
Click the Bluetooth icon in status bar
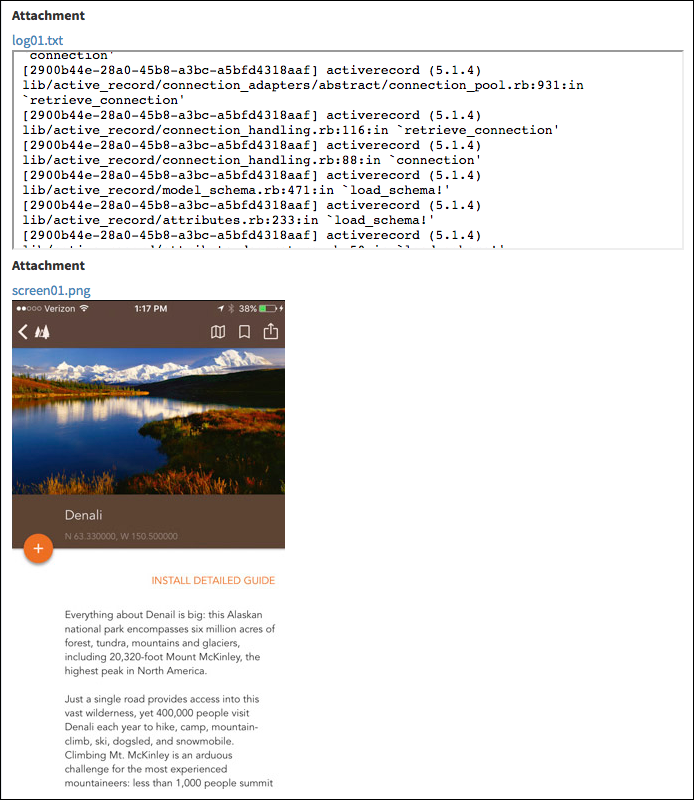click(x=231, y=308)
